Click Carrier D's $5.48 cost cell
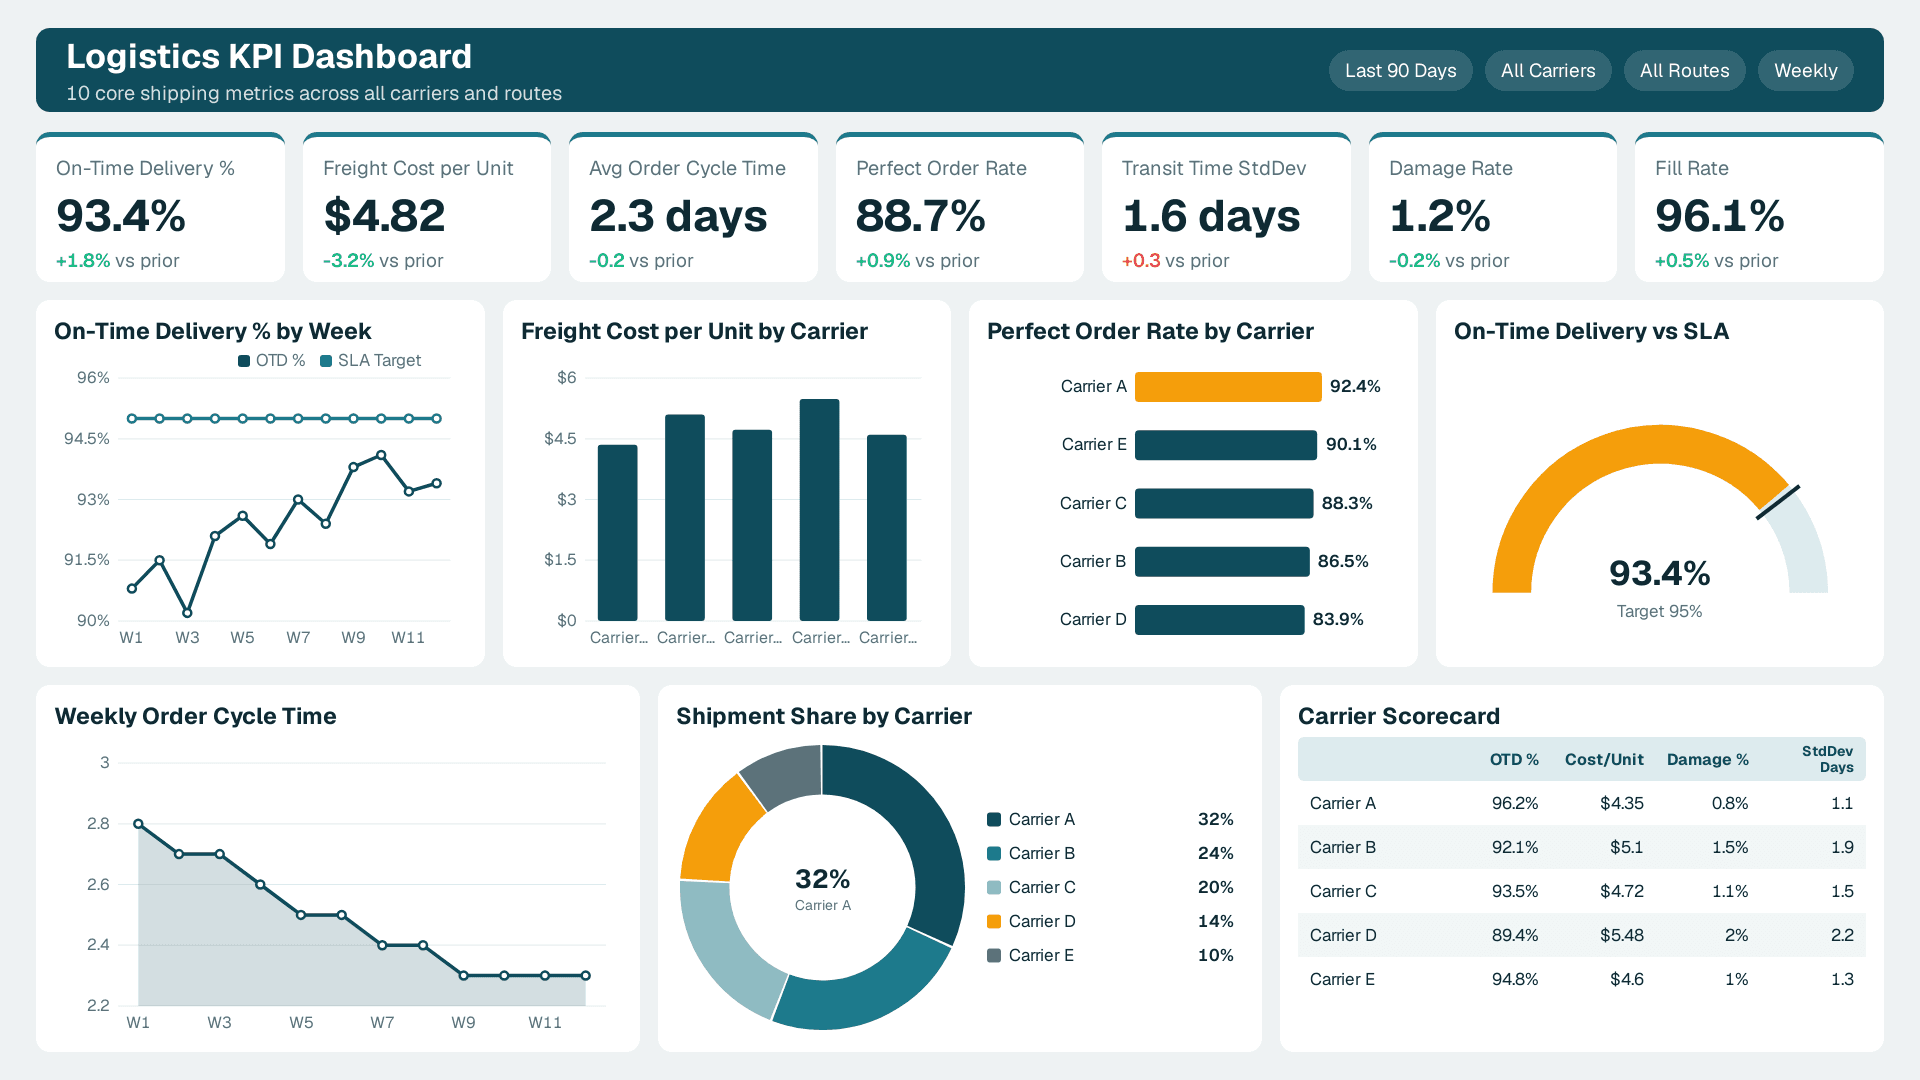Screen dimensions: 1920x1080 (1621, 936)
